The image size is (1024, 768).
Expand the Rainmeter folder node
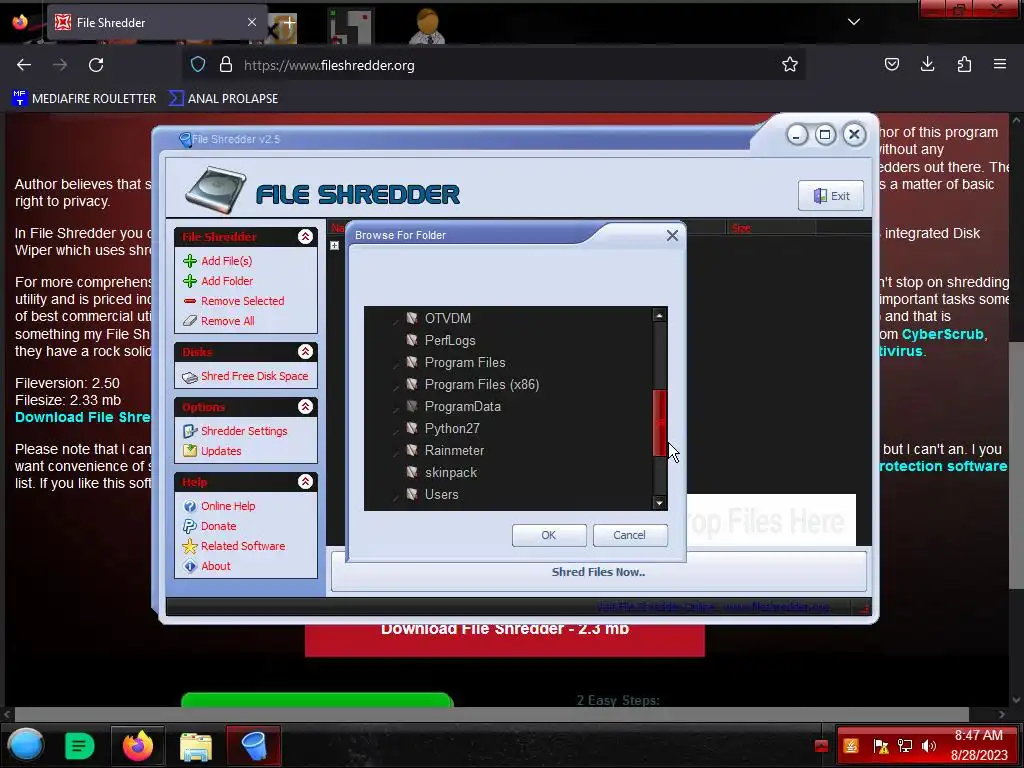point(396,453)
